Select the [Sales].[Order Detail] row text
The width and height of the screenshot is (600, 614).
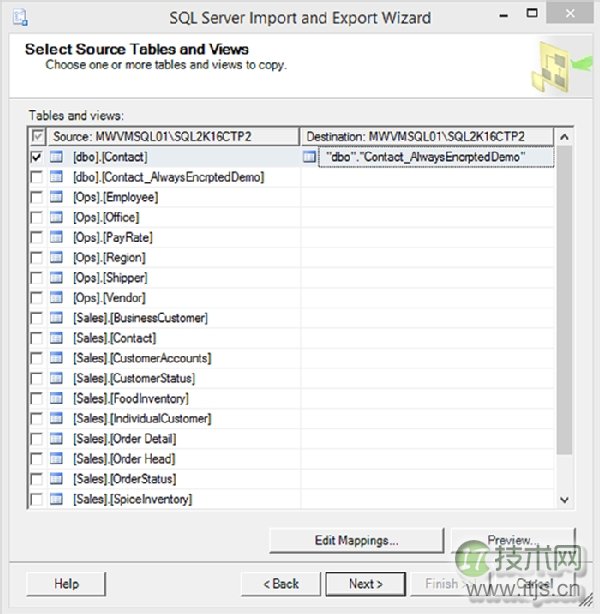[x=125, y=439]
